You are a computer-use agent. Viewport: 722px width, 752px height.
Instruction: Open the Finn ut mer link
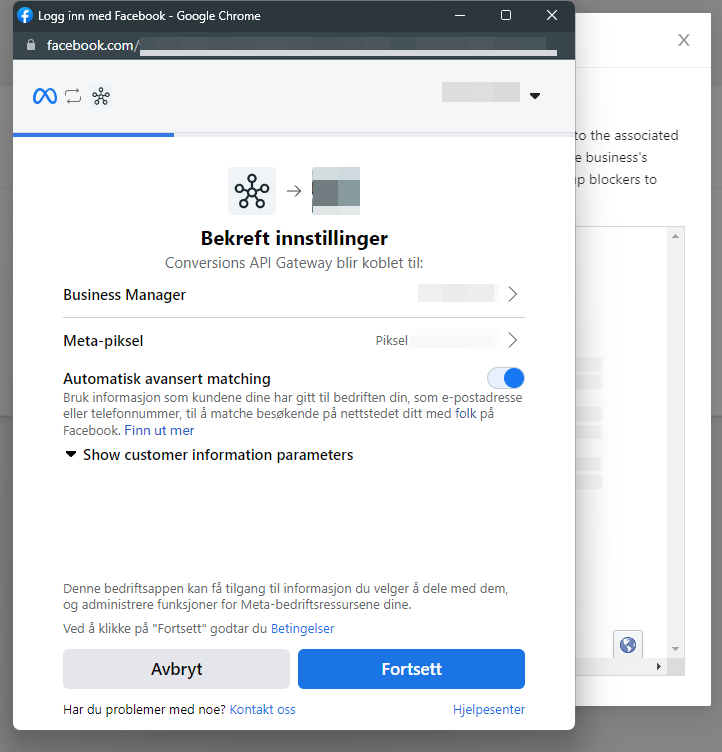click(159, 430)
